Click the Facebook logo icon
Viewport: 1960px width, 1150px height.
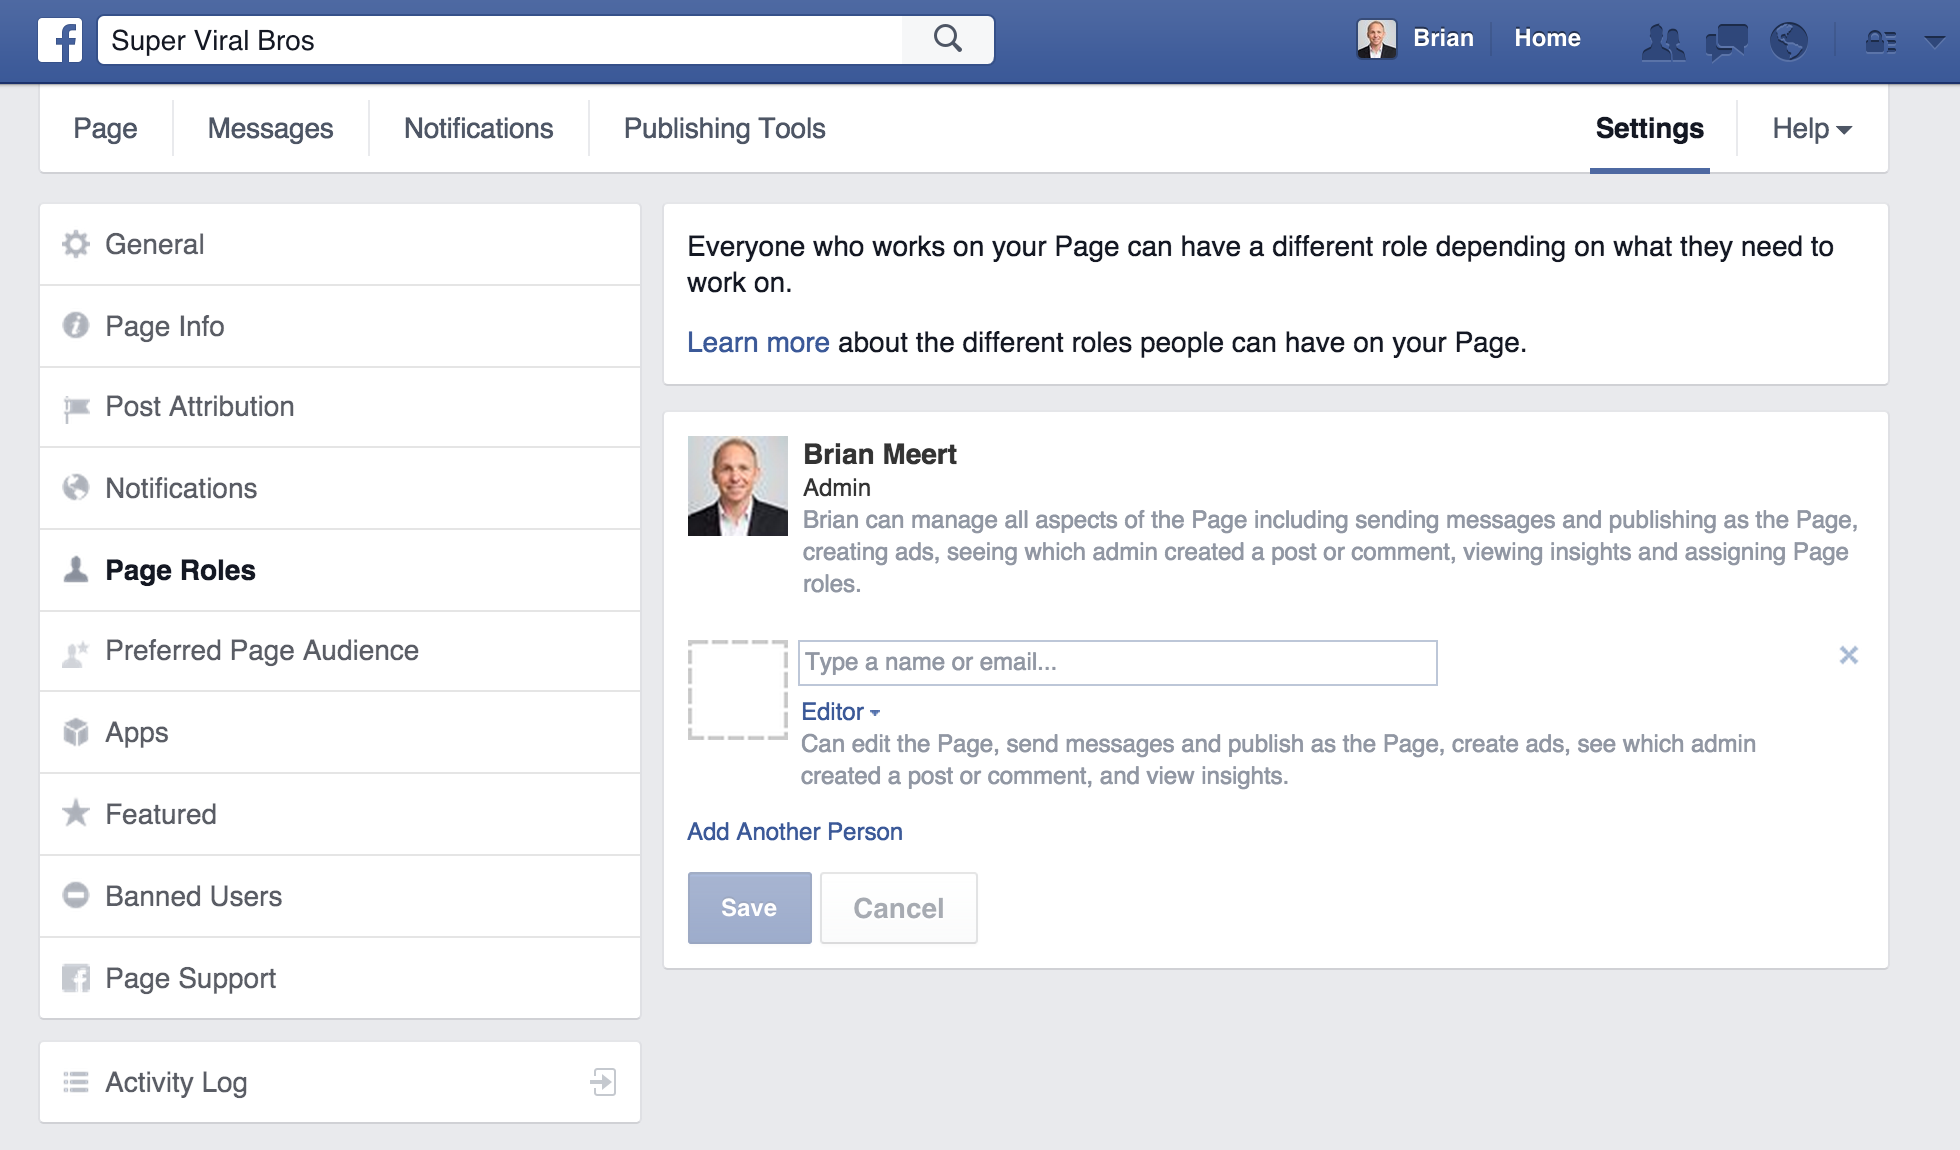coord(60,40)
